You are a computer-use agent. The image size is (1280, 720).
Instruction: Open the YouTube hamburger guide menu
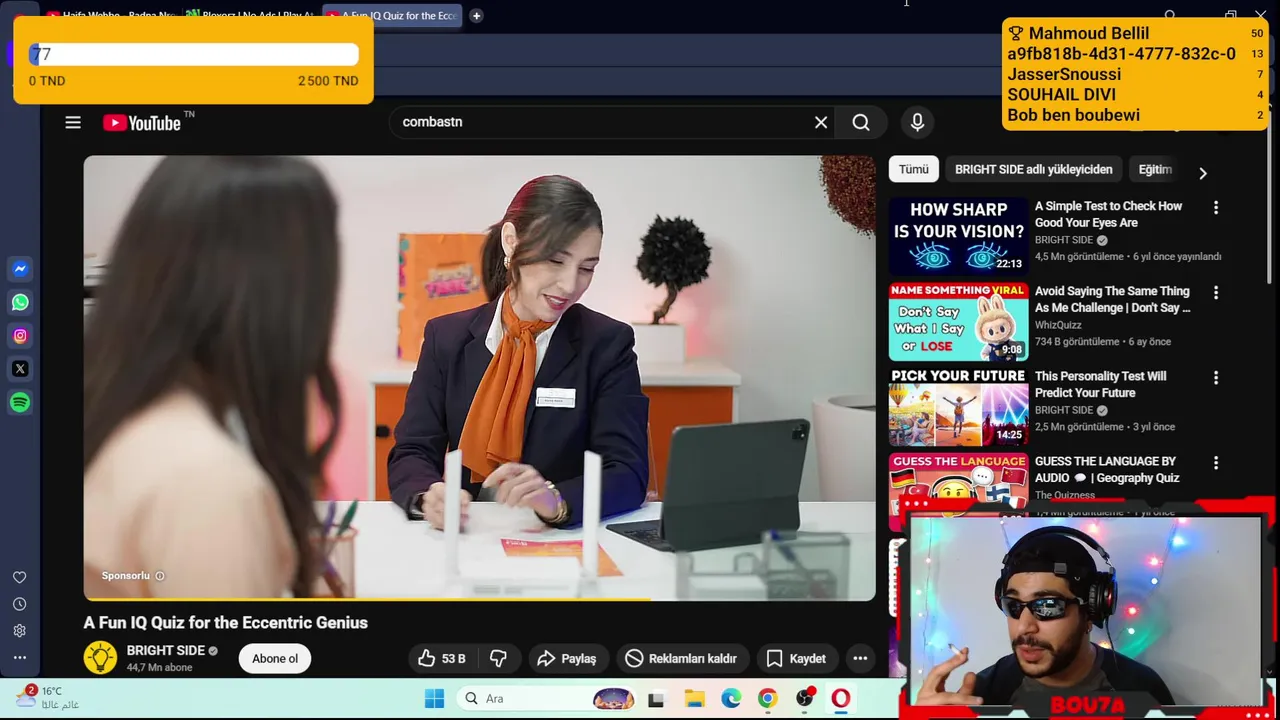pyautogui.click(x=73, y=122)
